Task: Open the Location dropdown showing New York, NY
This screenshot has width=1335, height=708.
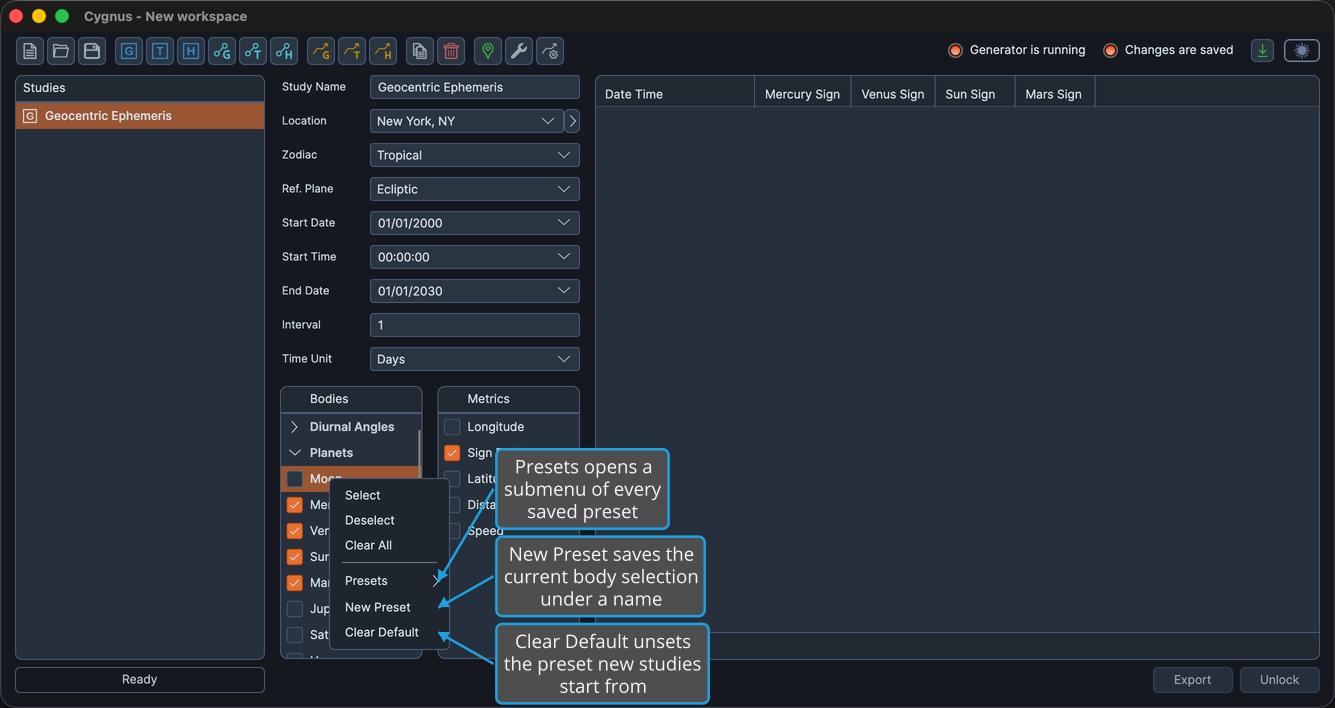Action: pos(466,121)
